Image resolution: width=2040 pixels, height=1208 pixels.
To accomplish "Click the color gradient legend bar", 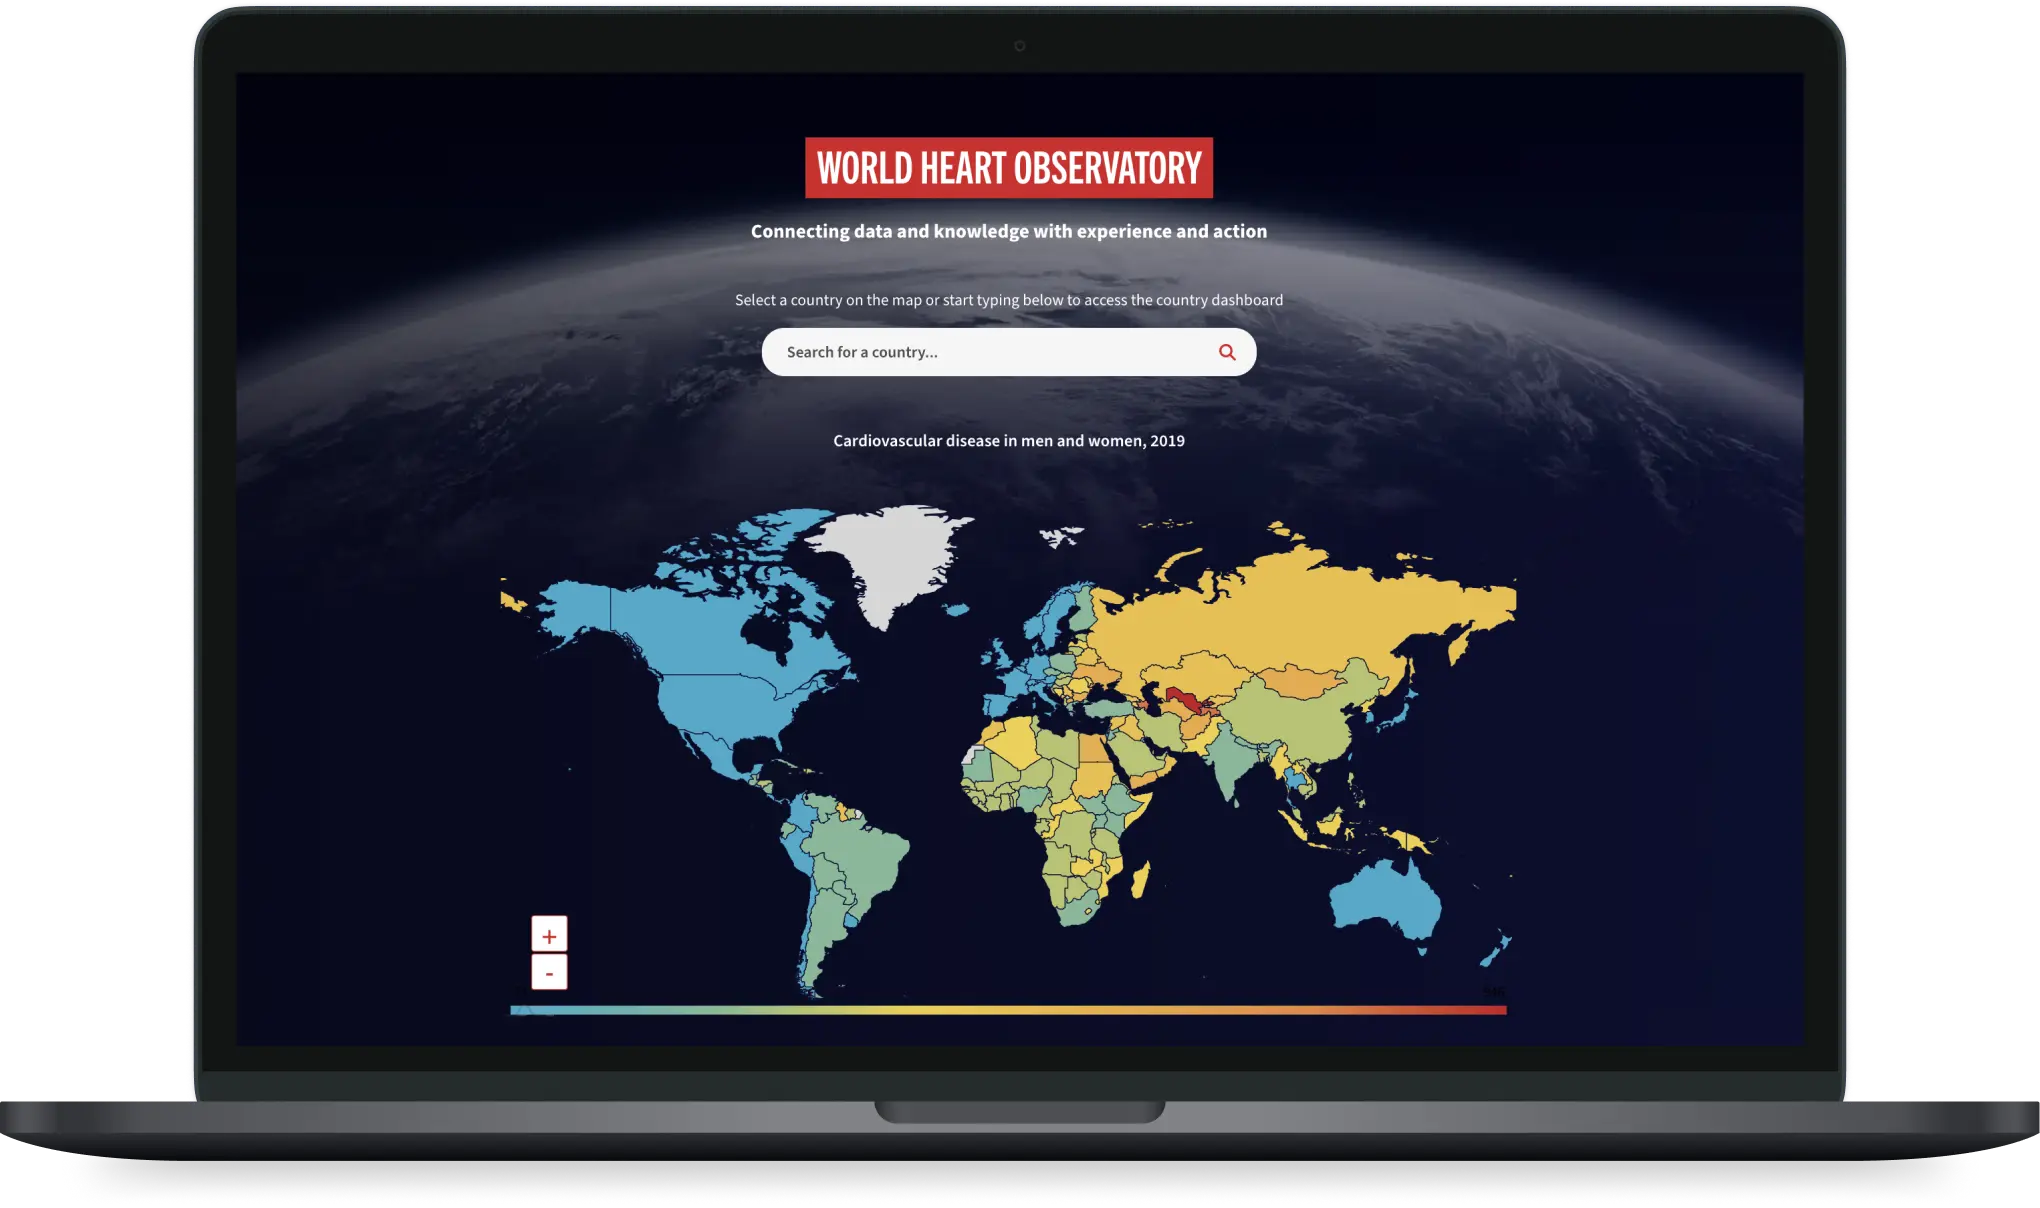I will (1008, 1010).
